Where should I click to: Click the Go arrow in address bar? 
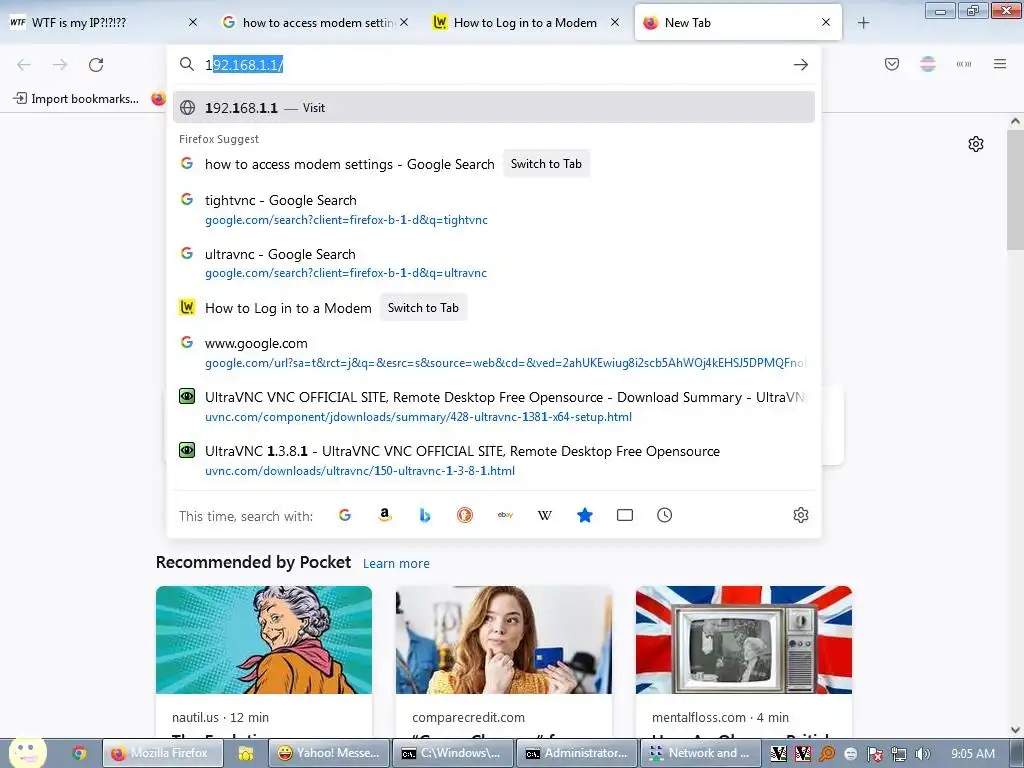801,65
